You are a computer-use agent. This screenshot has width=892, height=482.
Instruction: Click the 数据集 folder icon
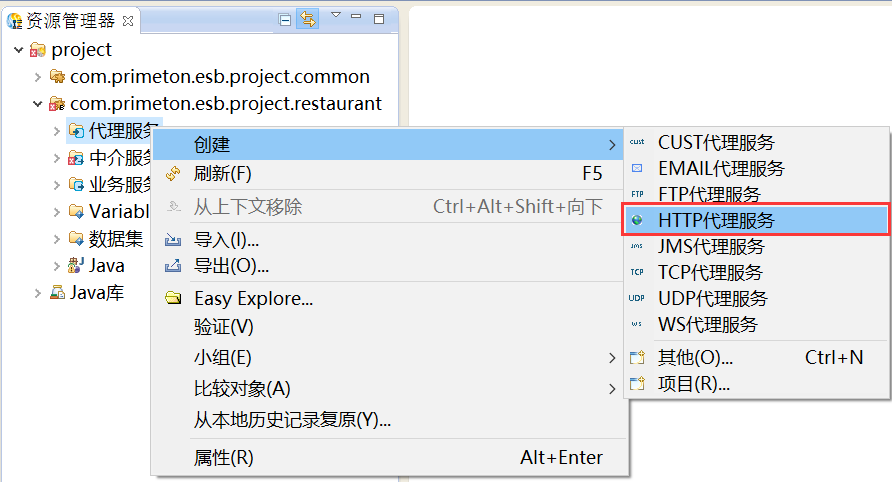[x=76, y=238]
